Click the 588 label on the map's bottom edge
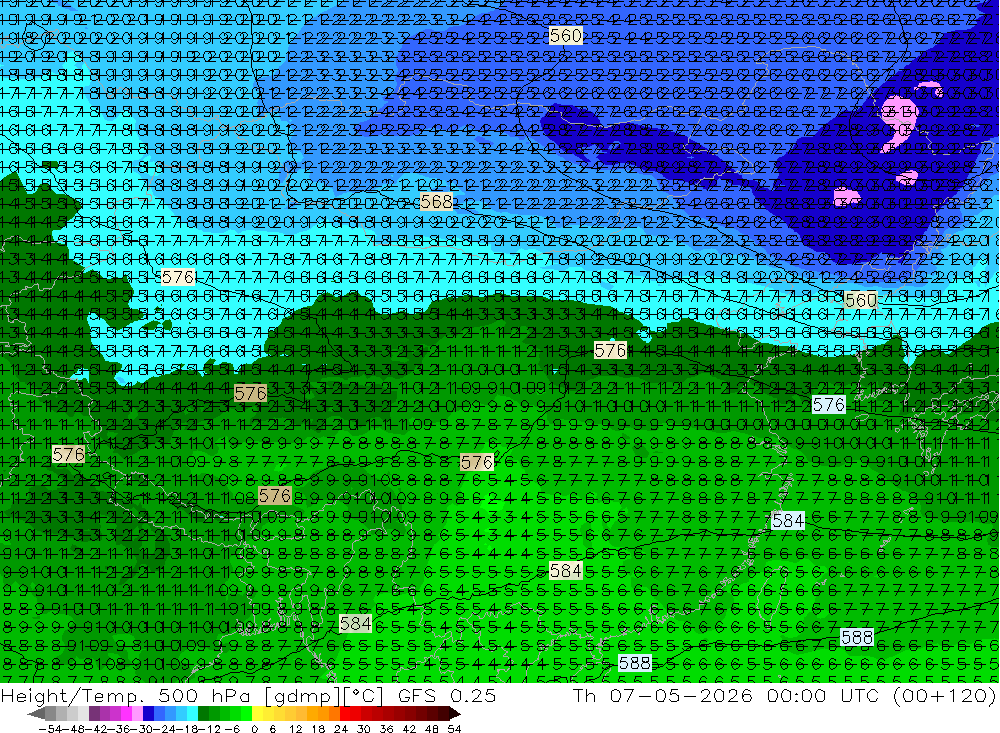The height and width of the screenshot is (733, 1000). [x=635, y=663]
